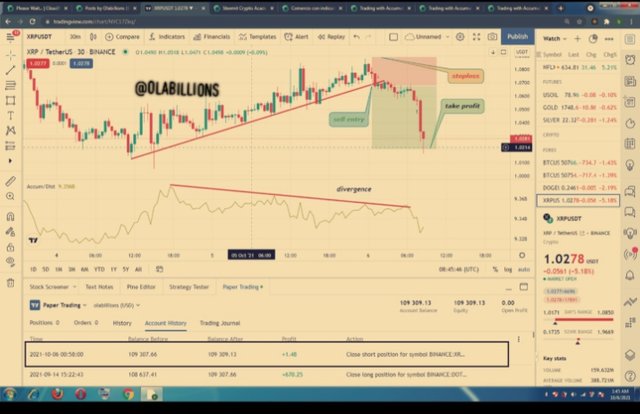Select the crosshair cursor tool

point(11,54)
